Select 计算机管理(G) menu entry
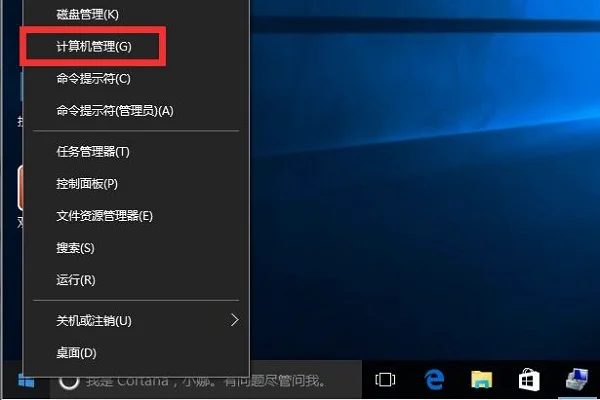This screenshot has height=400, width=600. [x=136, y=47]
